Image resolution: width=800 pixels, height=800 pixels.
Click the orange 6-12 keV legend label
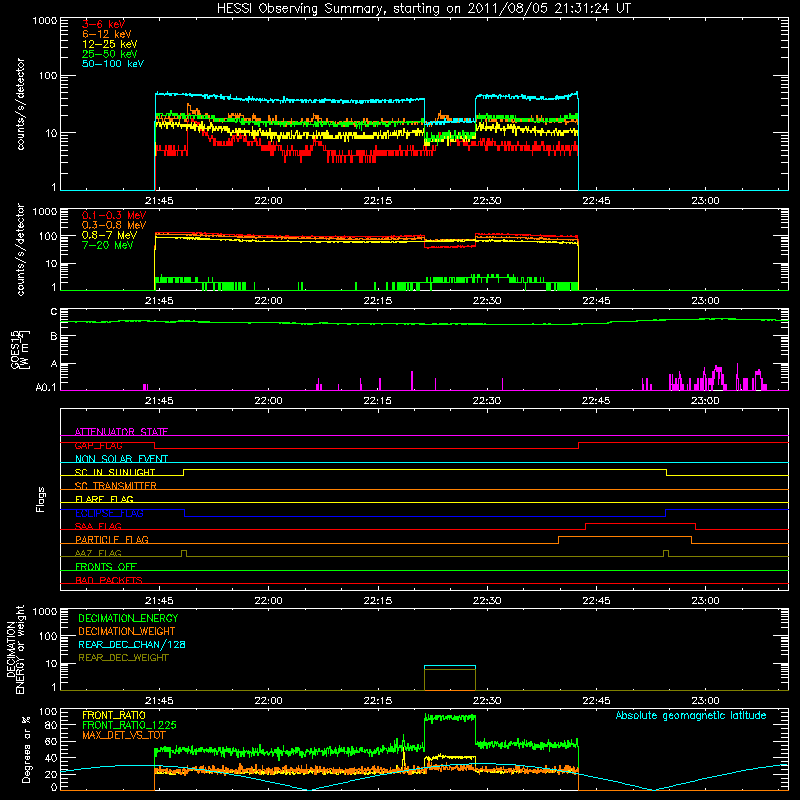click(x=107, y=34)
